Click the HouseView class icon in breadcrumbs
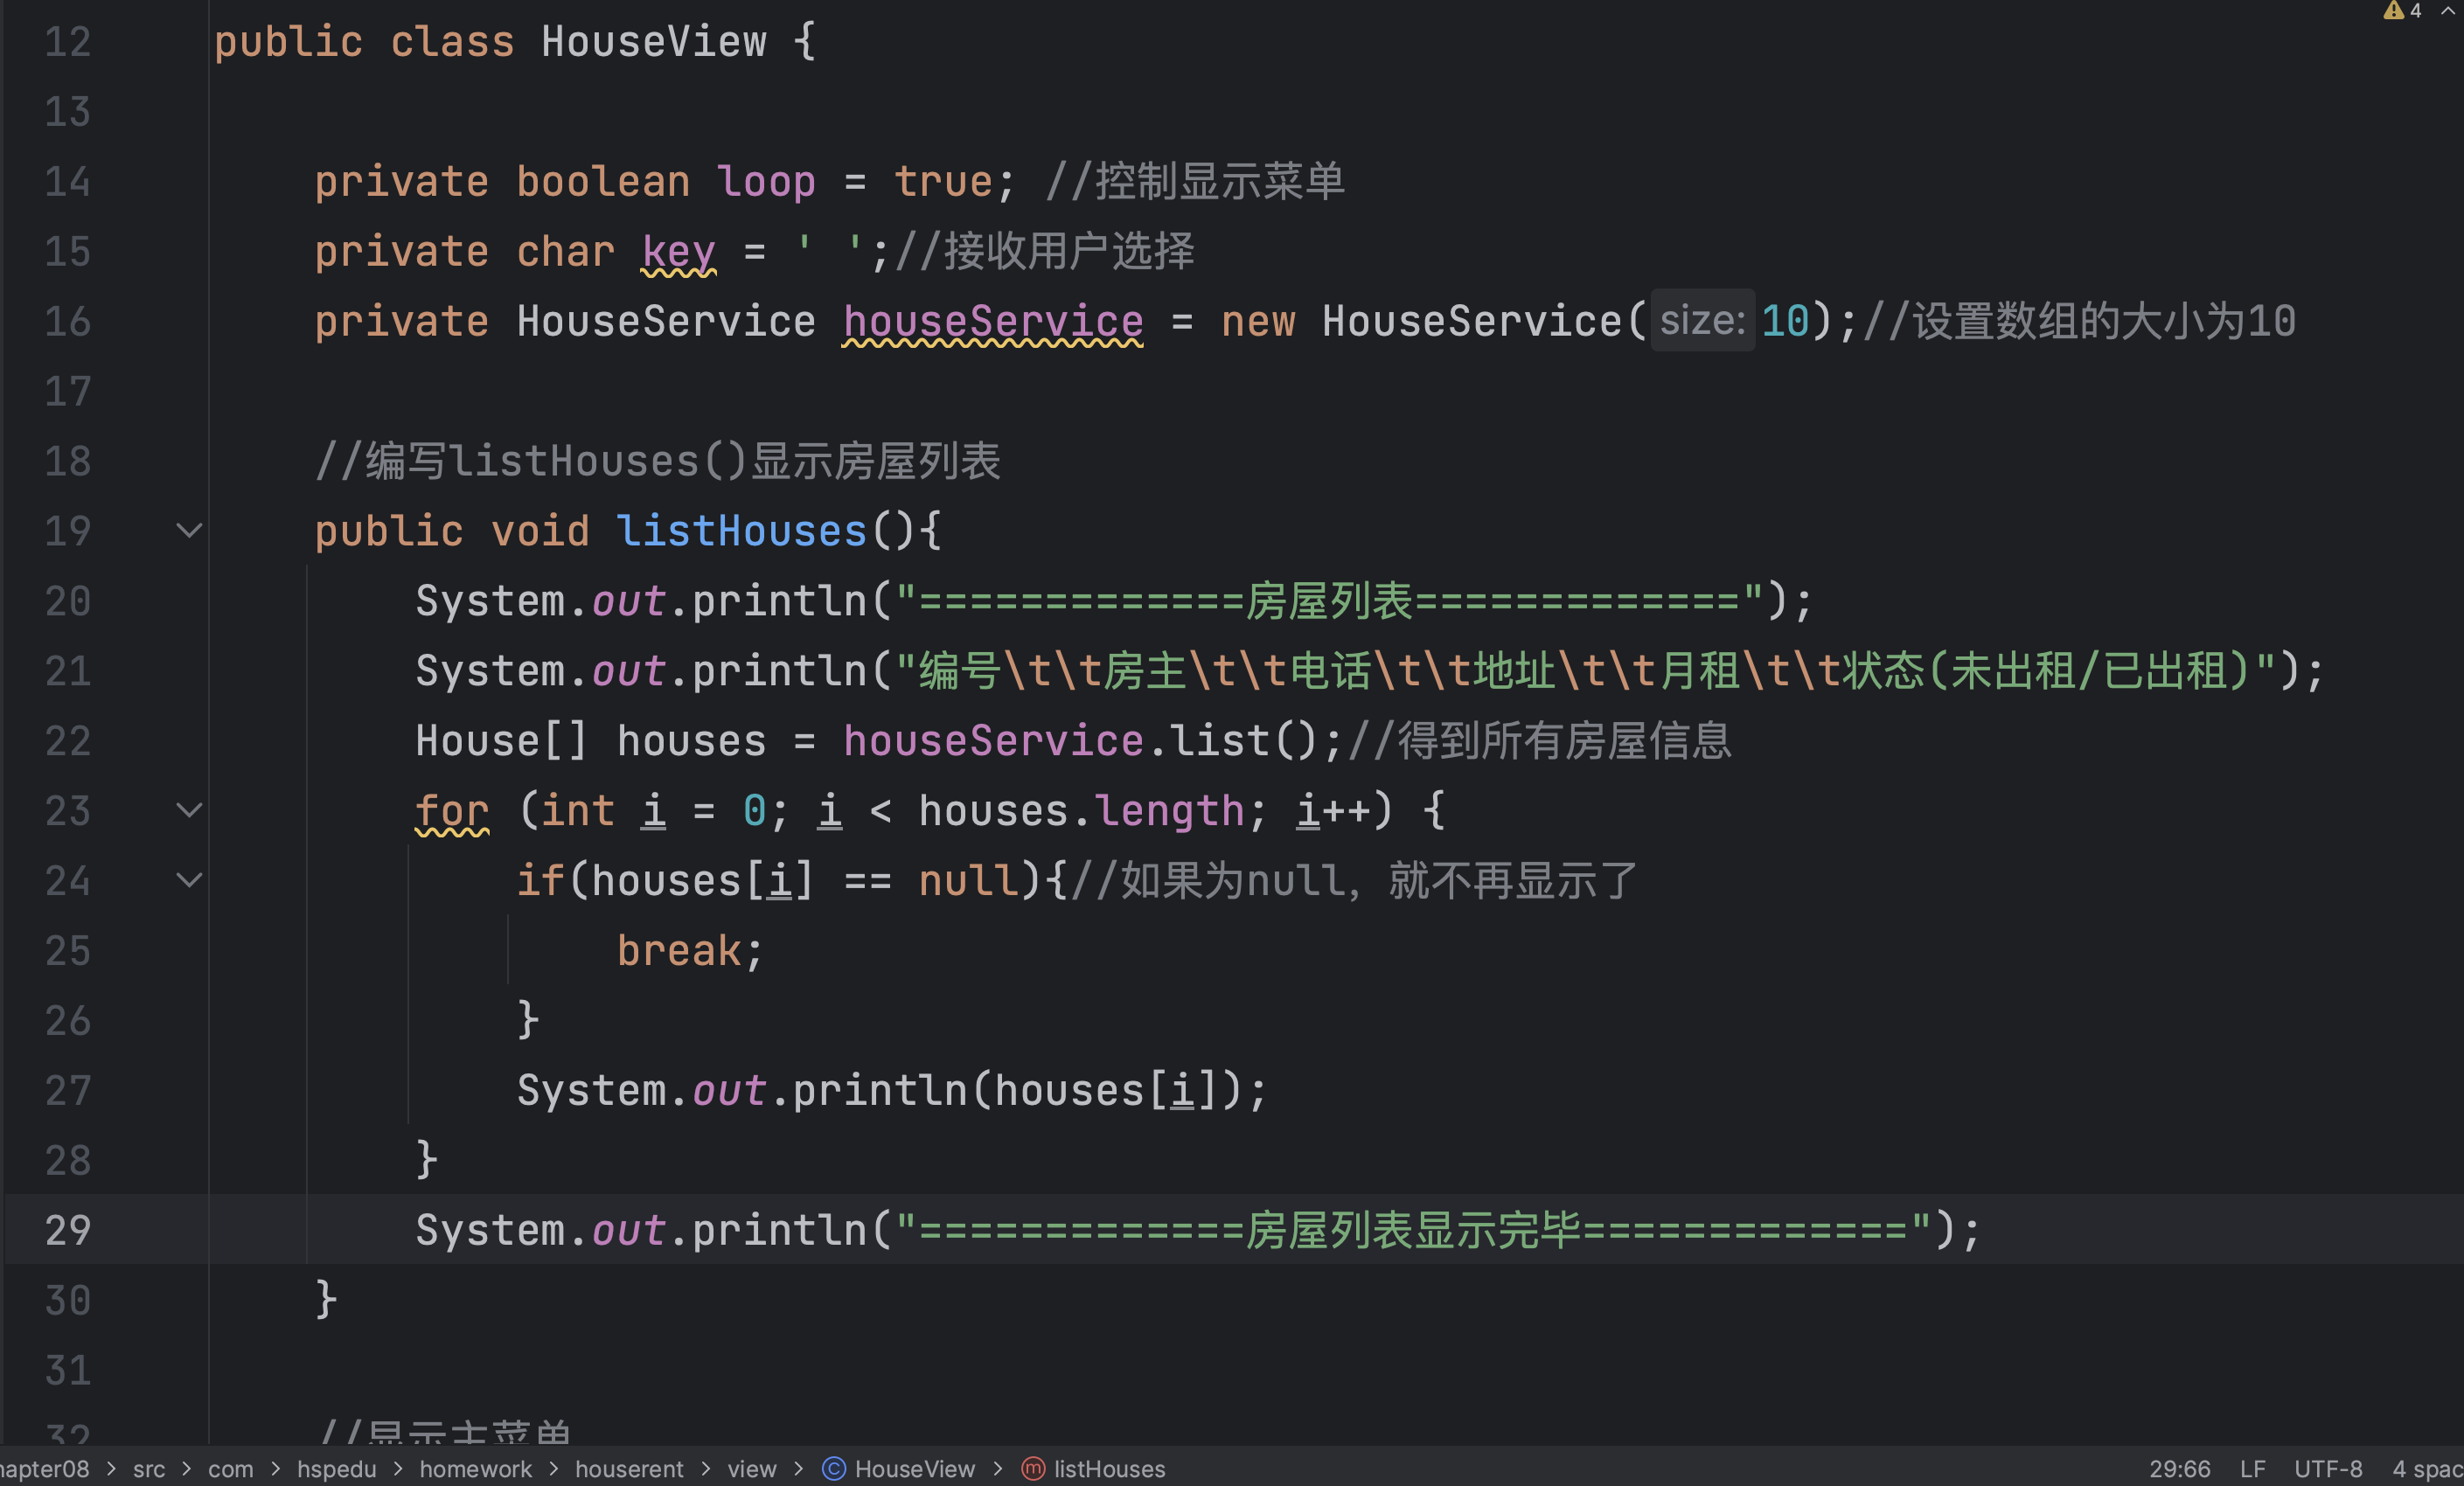The width and height of the screenshot is (2464, 1486). (833, 1468)
